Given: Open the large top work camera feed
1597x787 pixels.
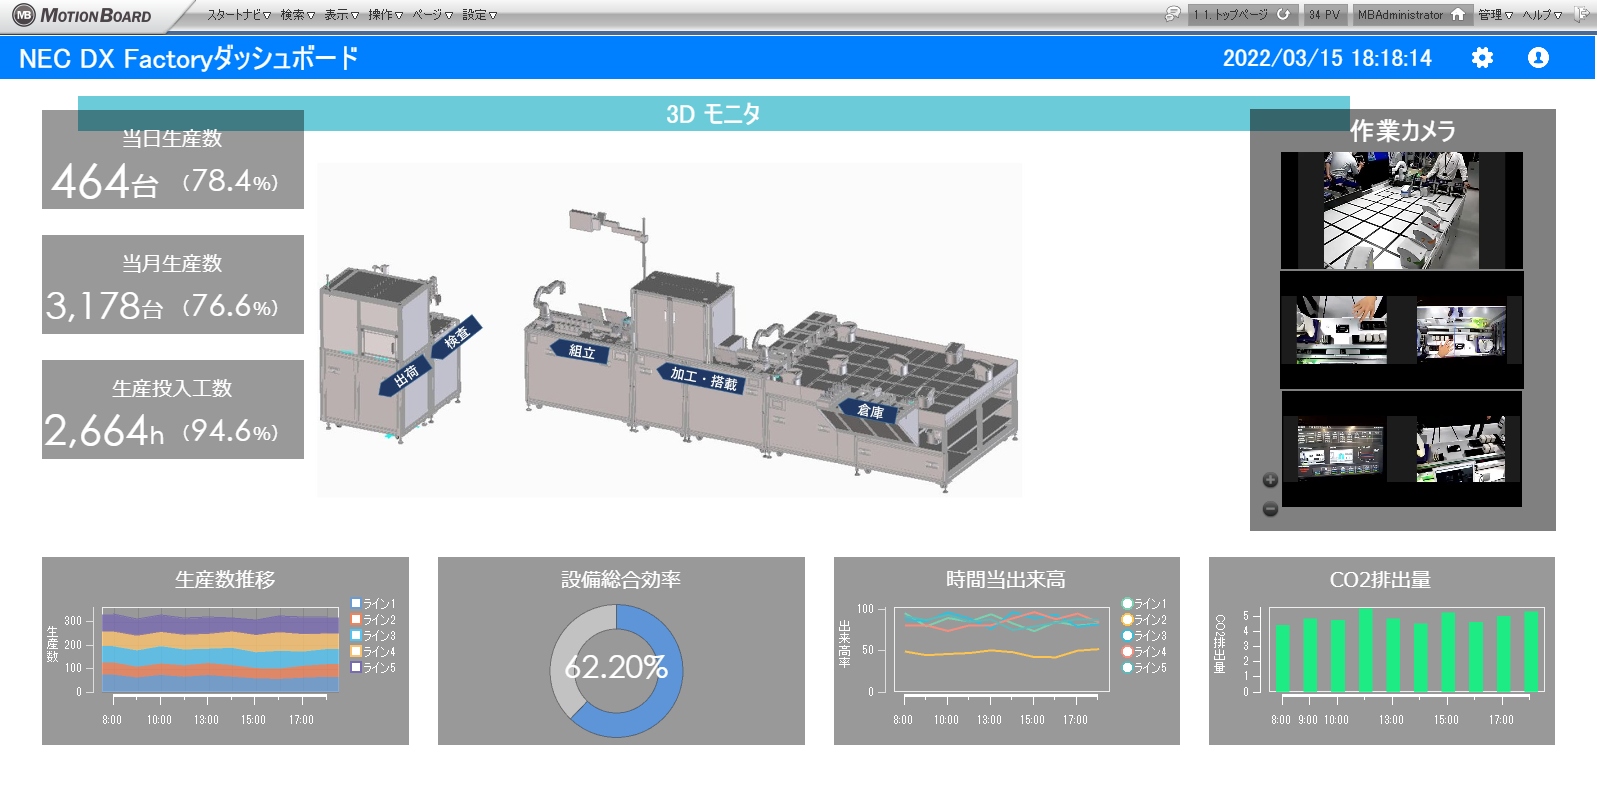Looking at the screenshot, I should (1401, 210).
